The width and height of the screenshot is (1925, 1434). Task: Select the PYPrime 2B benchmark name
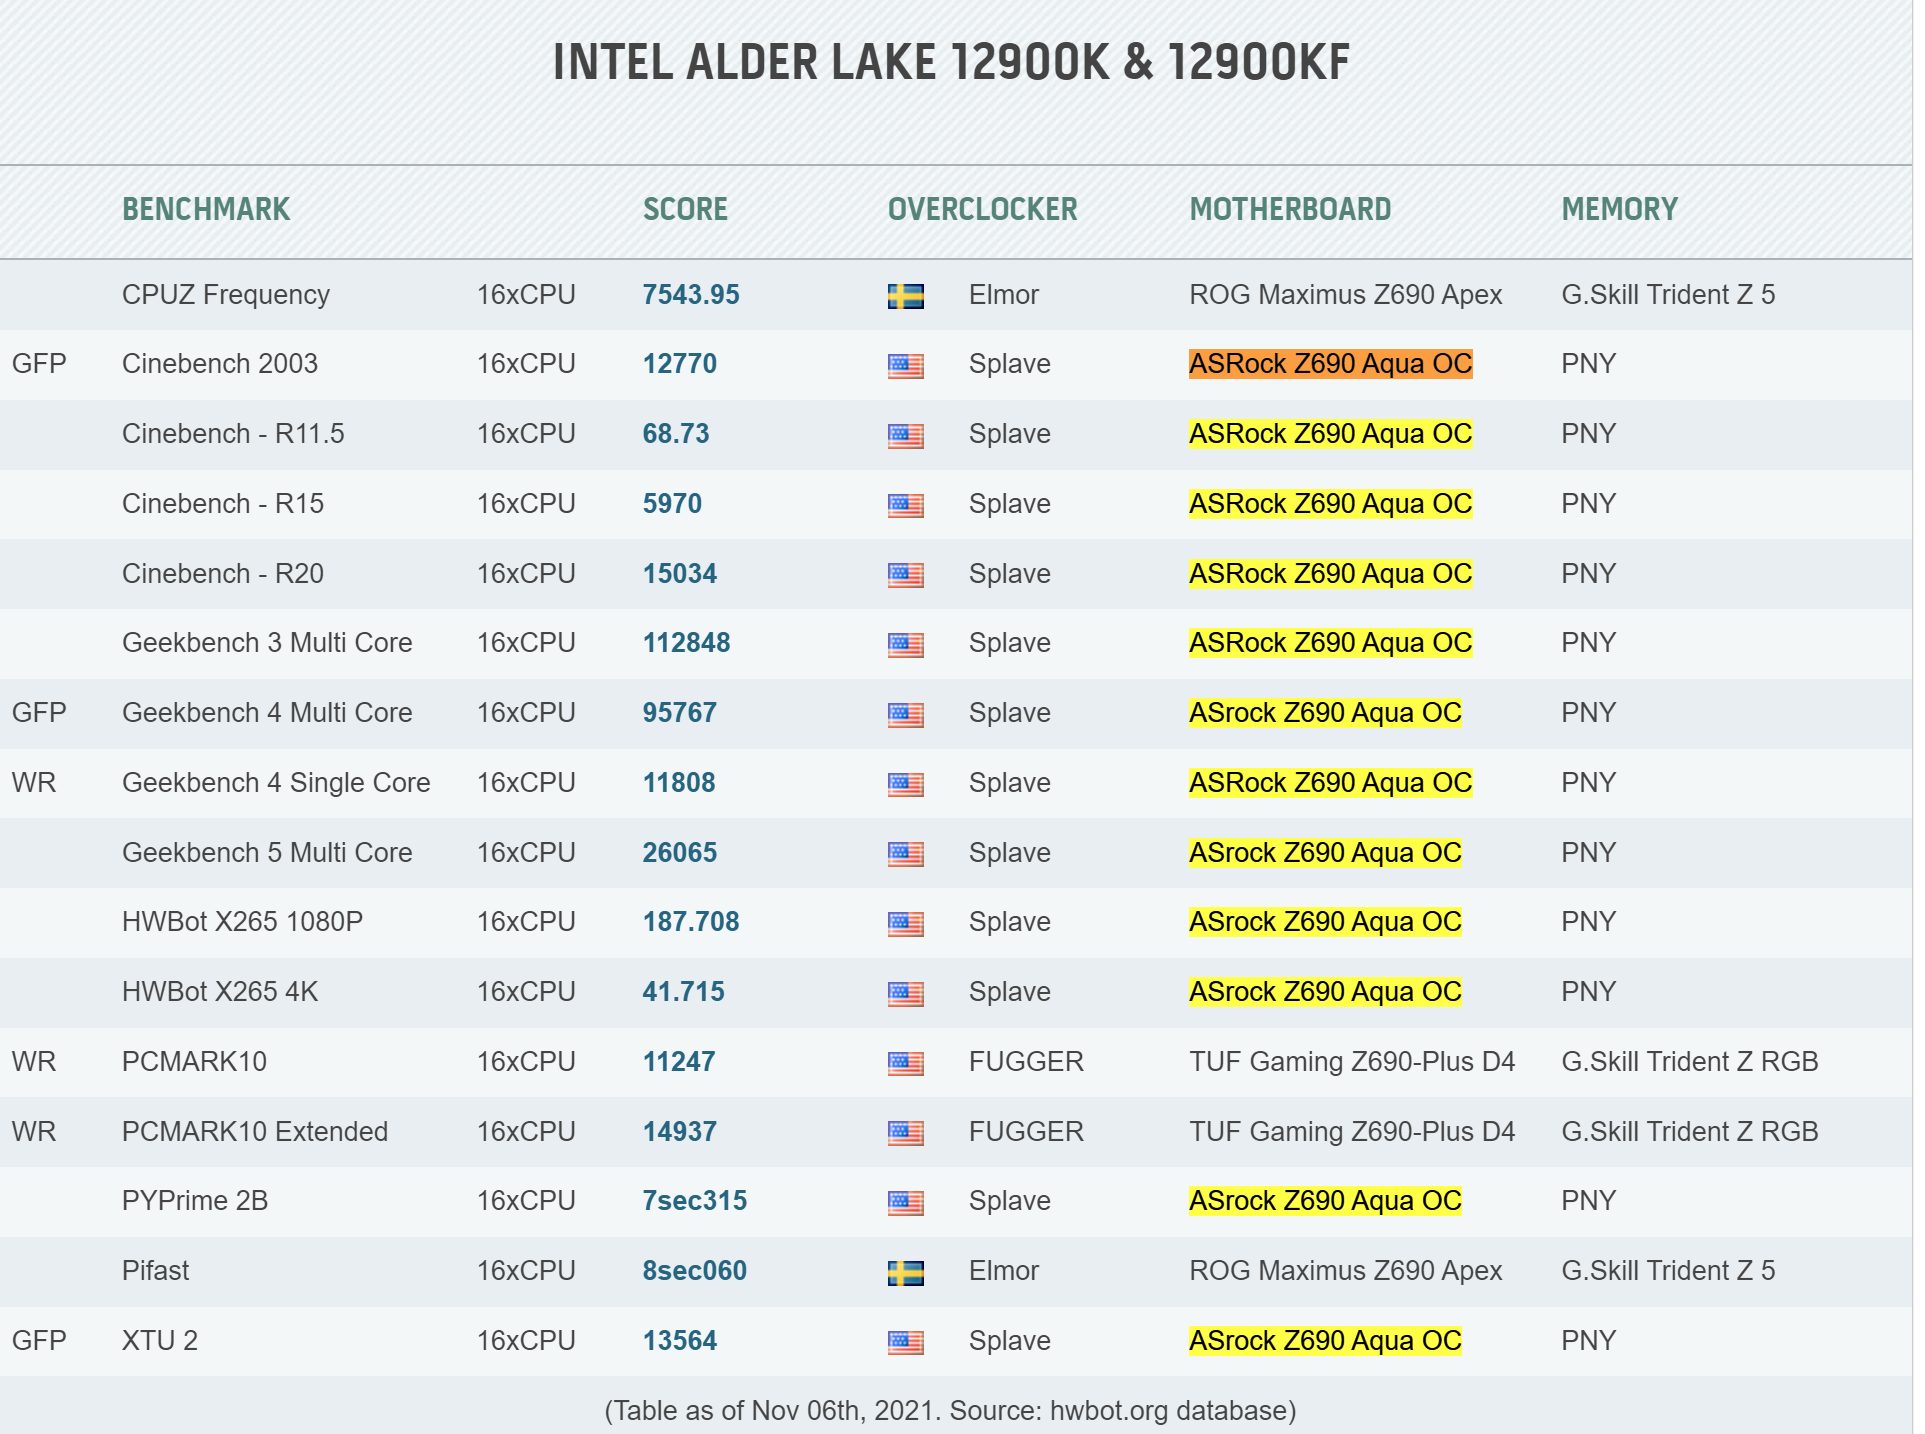pos(195,1201)
